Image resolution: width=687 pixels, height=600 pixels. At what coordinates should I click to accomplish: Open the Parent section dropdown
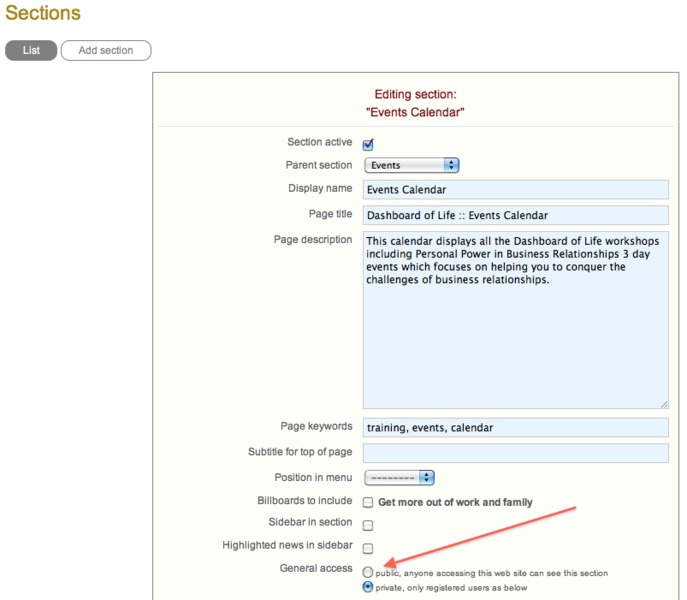(411, 165)
